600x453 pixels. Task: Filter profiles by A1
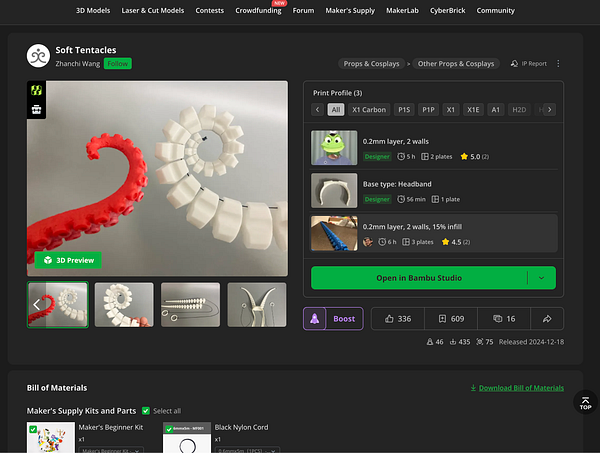click(496, 110)
